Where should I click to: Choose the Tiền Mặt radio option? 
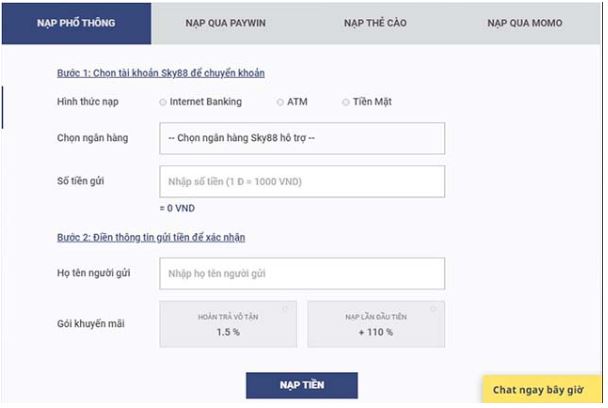tap(346, 102)
